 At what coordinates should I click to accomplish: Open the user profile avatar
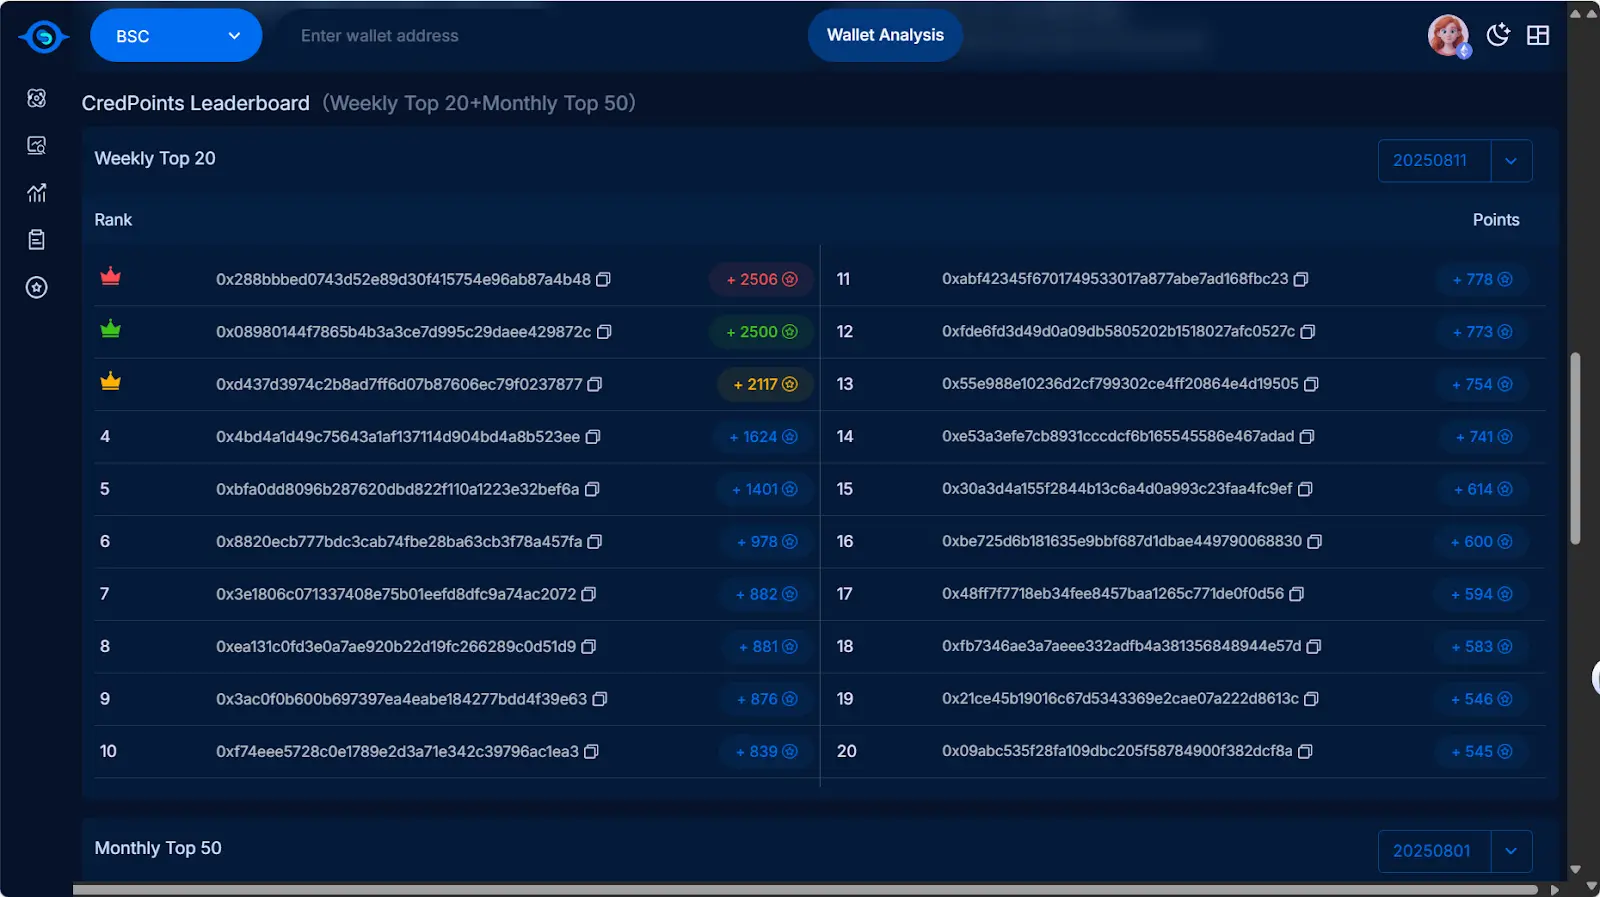[x=1448, y=36]
